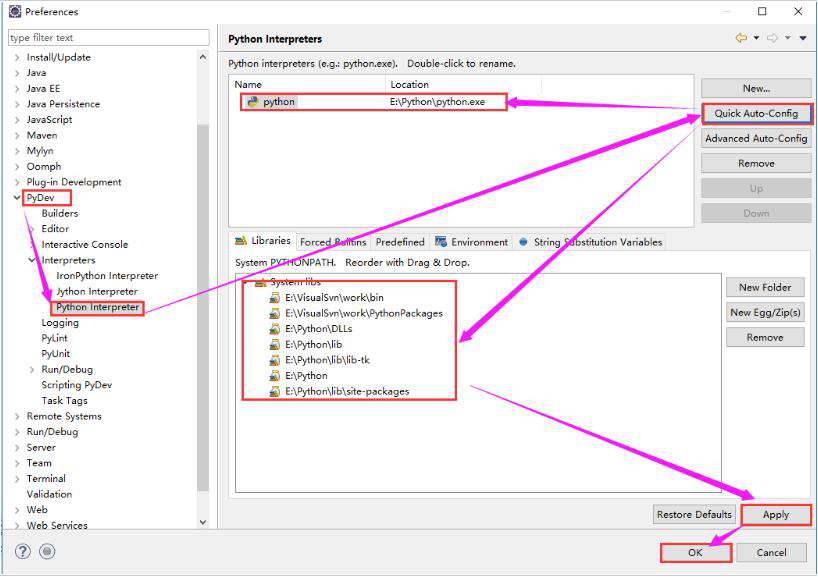Click the tree scrollbar up arrow
This screenshot has width=818, height=577.
[202, 56]
